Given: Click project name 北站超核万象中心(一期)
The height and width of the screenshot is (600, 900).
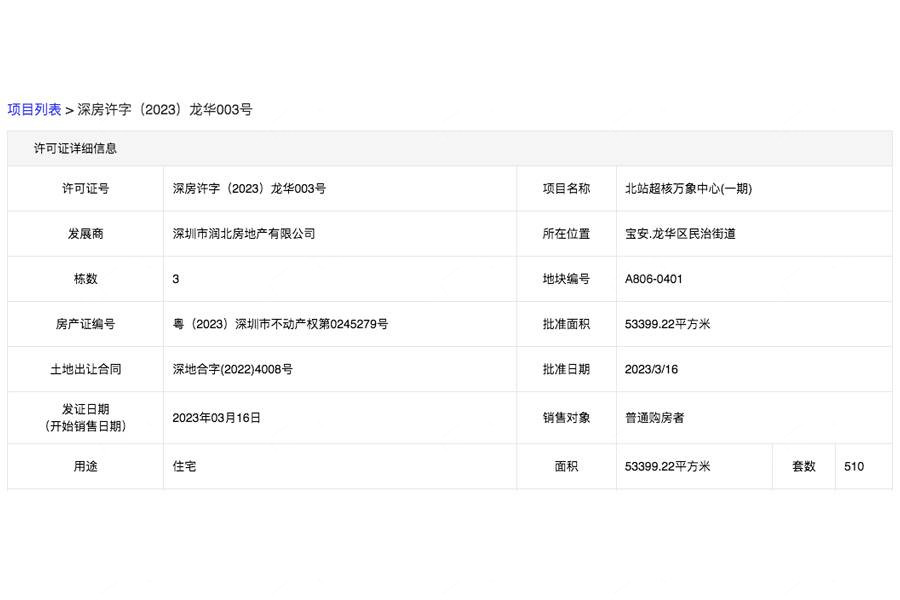Looking at the screenshot, I should click(x=688, y=188).
